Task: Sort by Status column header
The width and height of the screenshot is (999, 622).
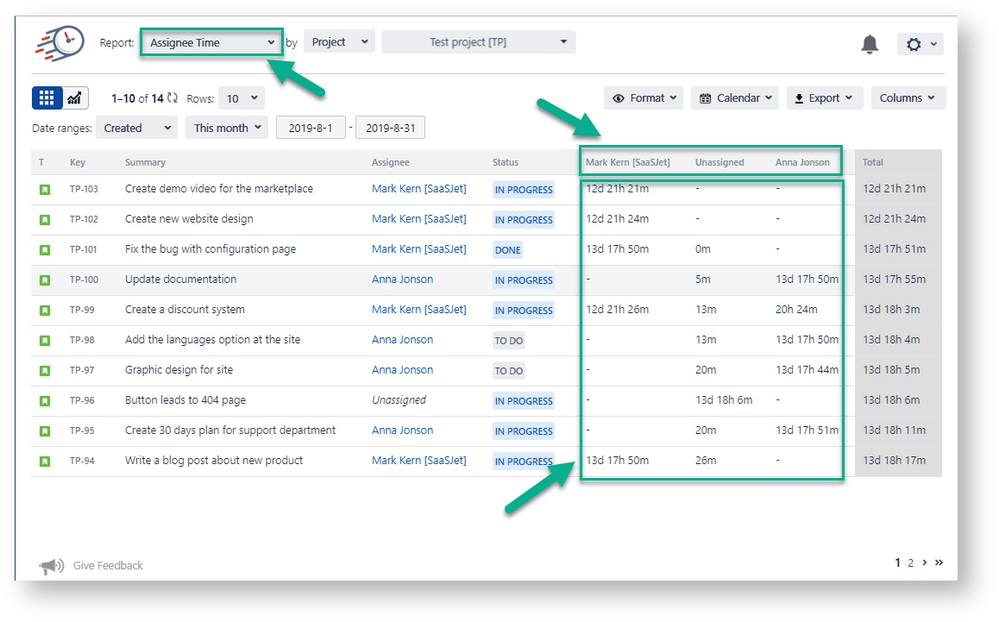Action: click(505, 163)
